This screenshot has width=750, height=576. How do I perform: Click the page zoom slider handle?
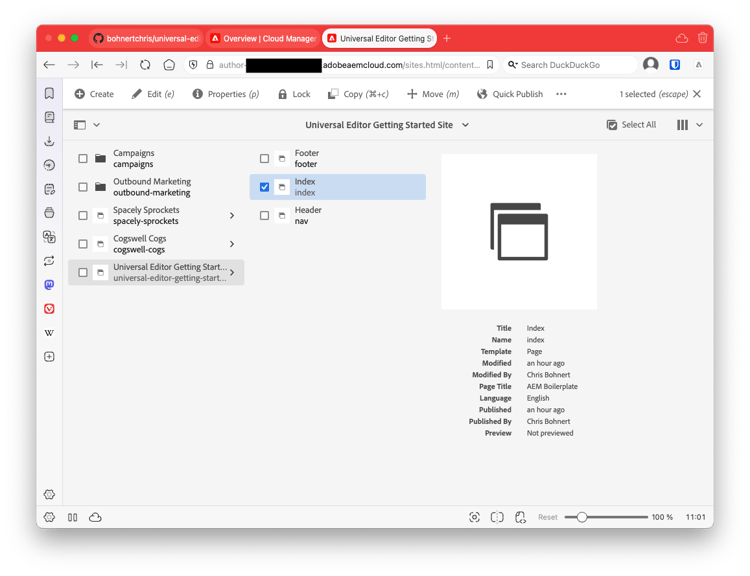coord(582,517)
